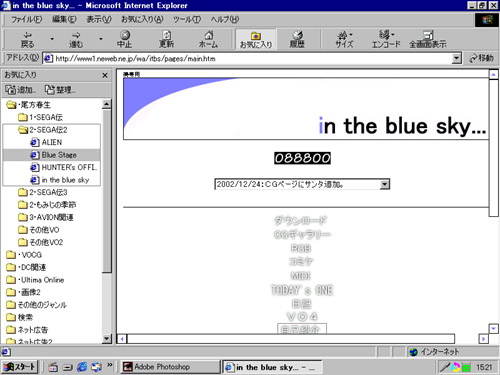Screen dimensions: 500x375
Task: Open the 編集(E) menu
Action: tap(64, 19)
